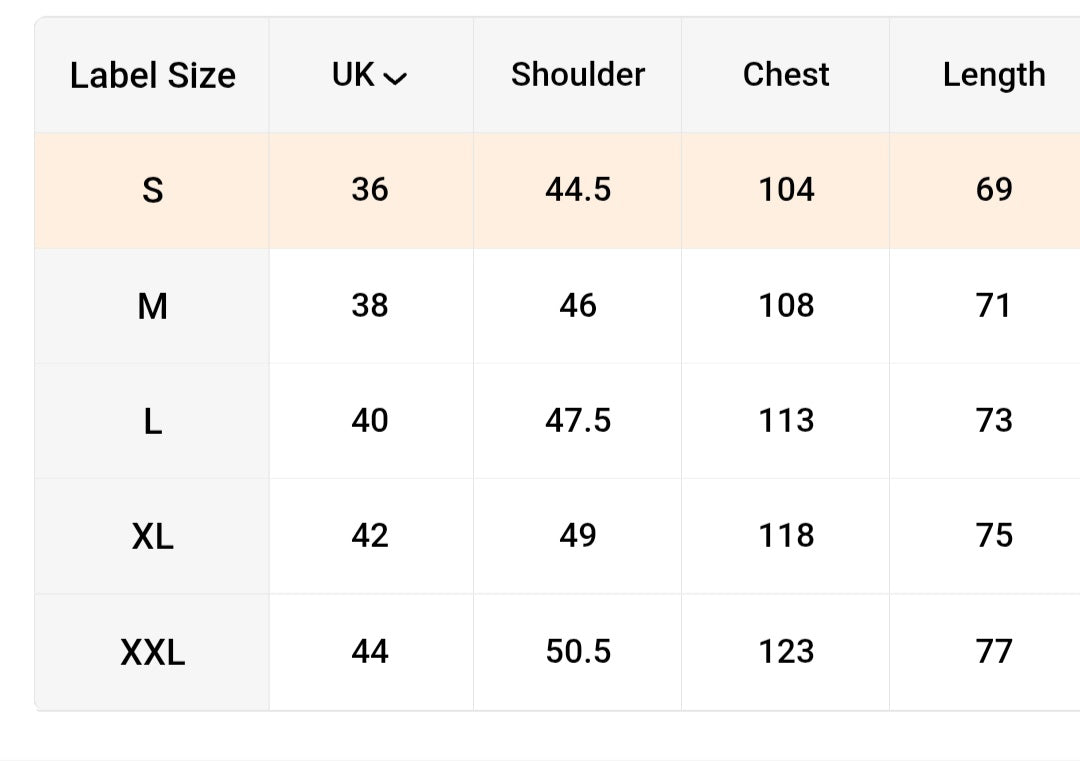Select the XL size row label
The height and width of the screenshot is (761, 1080).
pyautogui.click(x=152, y=536)
